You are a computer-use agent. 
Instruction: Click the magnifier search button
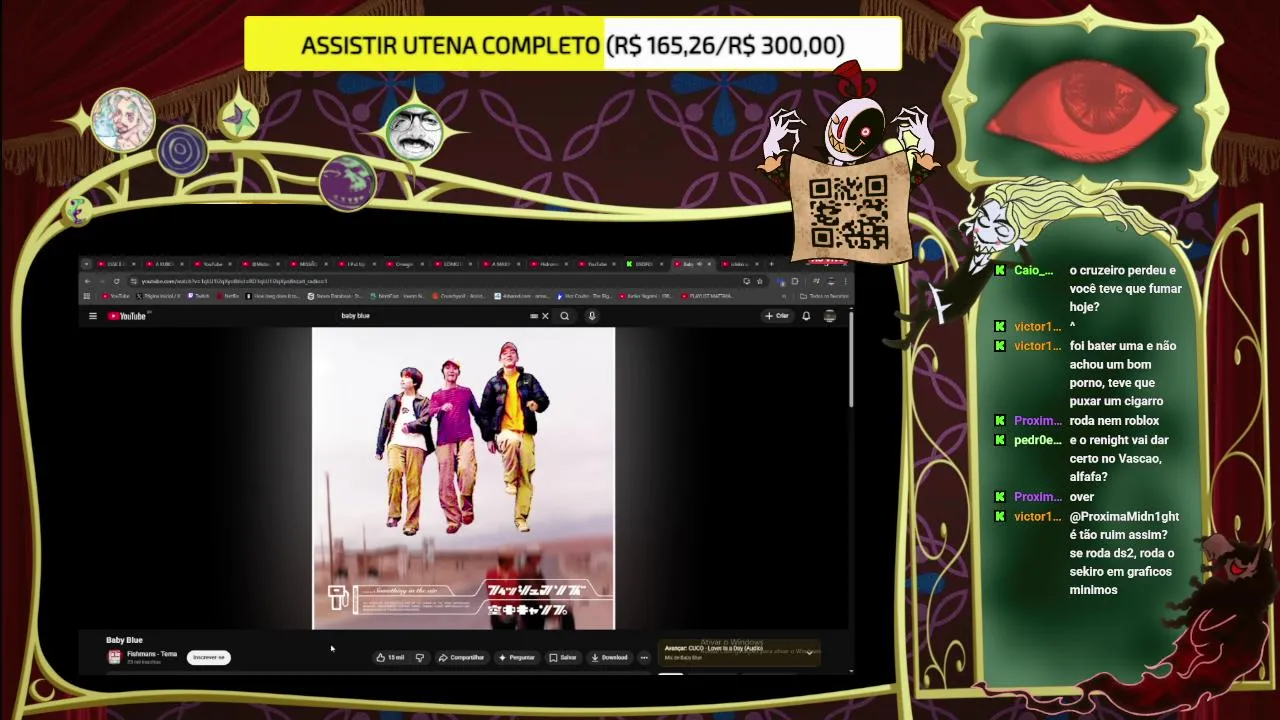coord(565,316)
